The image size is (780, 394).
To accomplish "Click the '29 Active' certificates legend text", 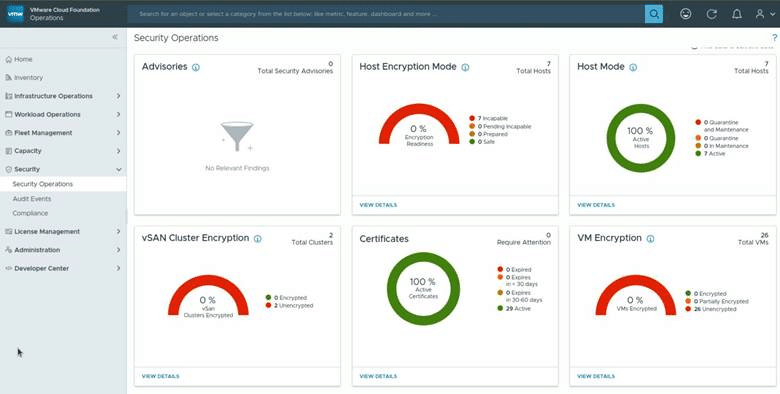I will 518,308.
